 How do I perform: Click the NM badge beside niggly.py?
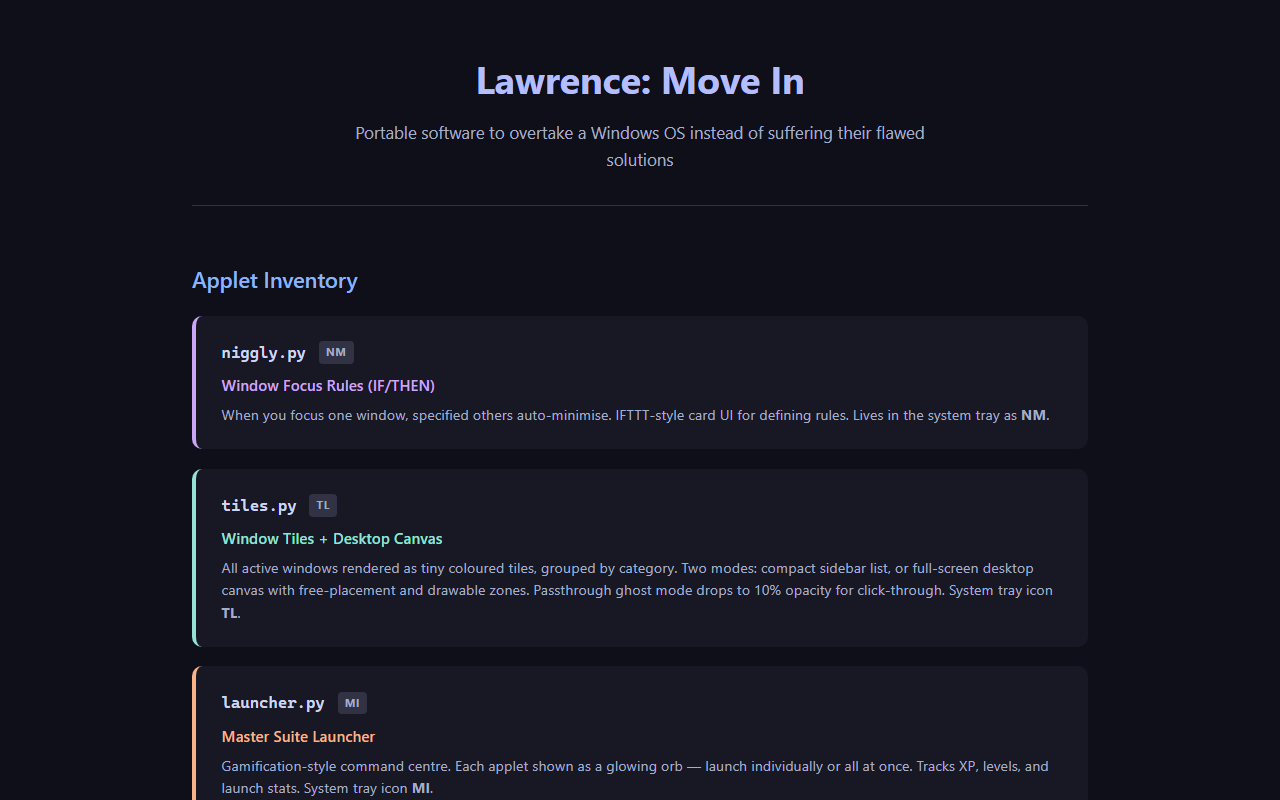click(336, 352)
